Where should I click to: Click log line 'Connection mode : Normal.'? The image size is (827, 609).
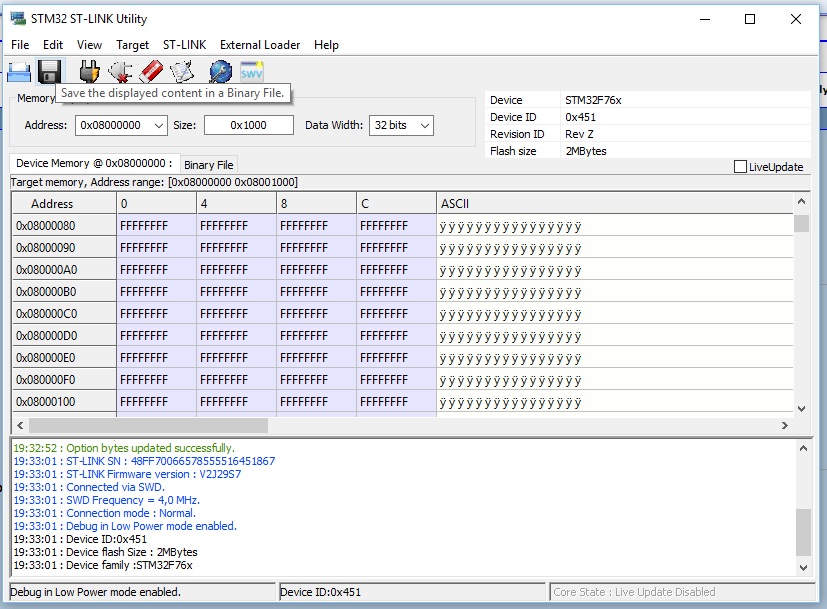pos(104,513)
